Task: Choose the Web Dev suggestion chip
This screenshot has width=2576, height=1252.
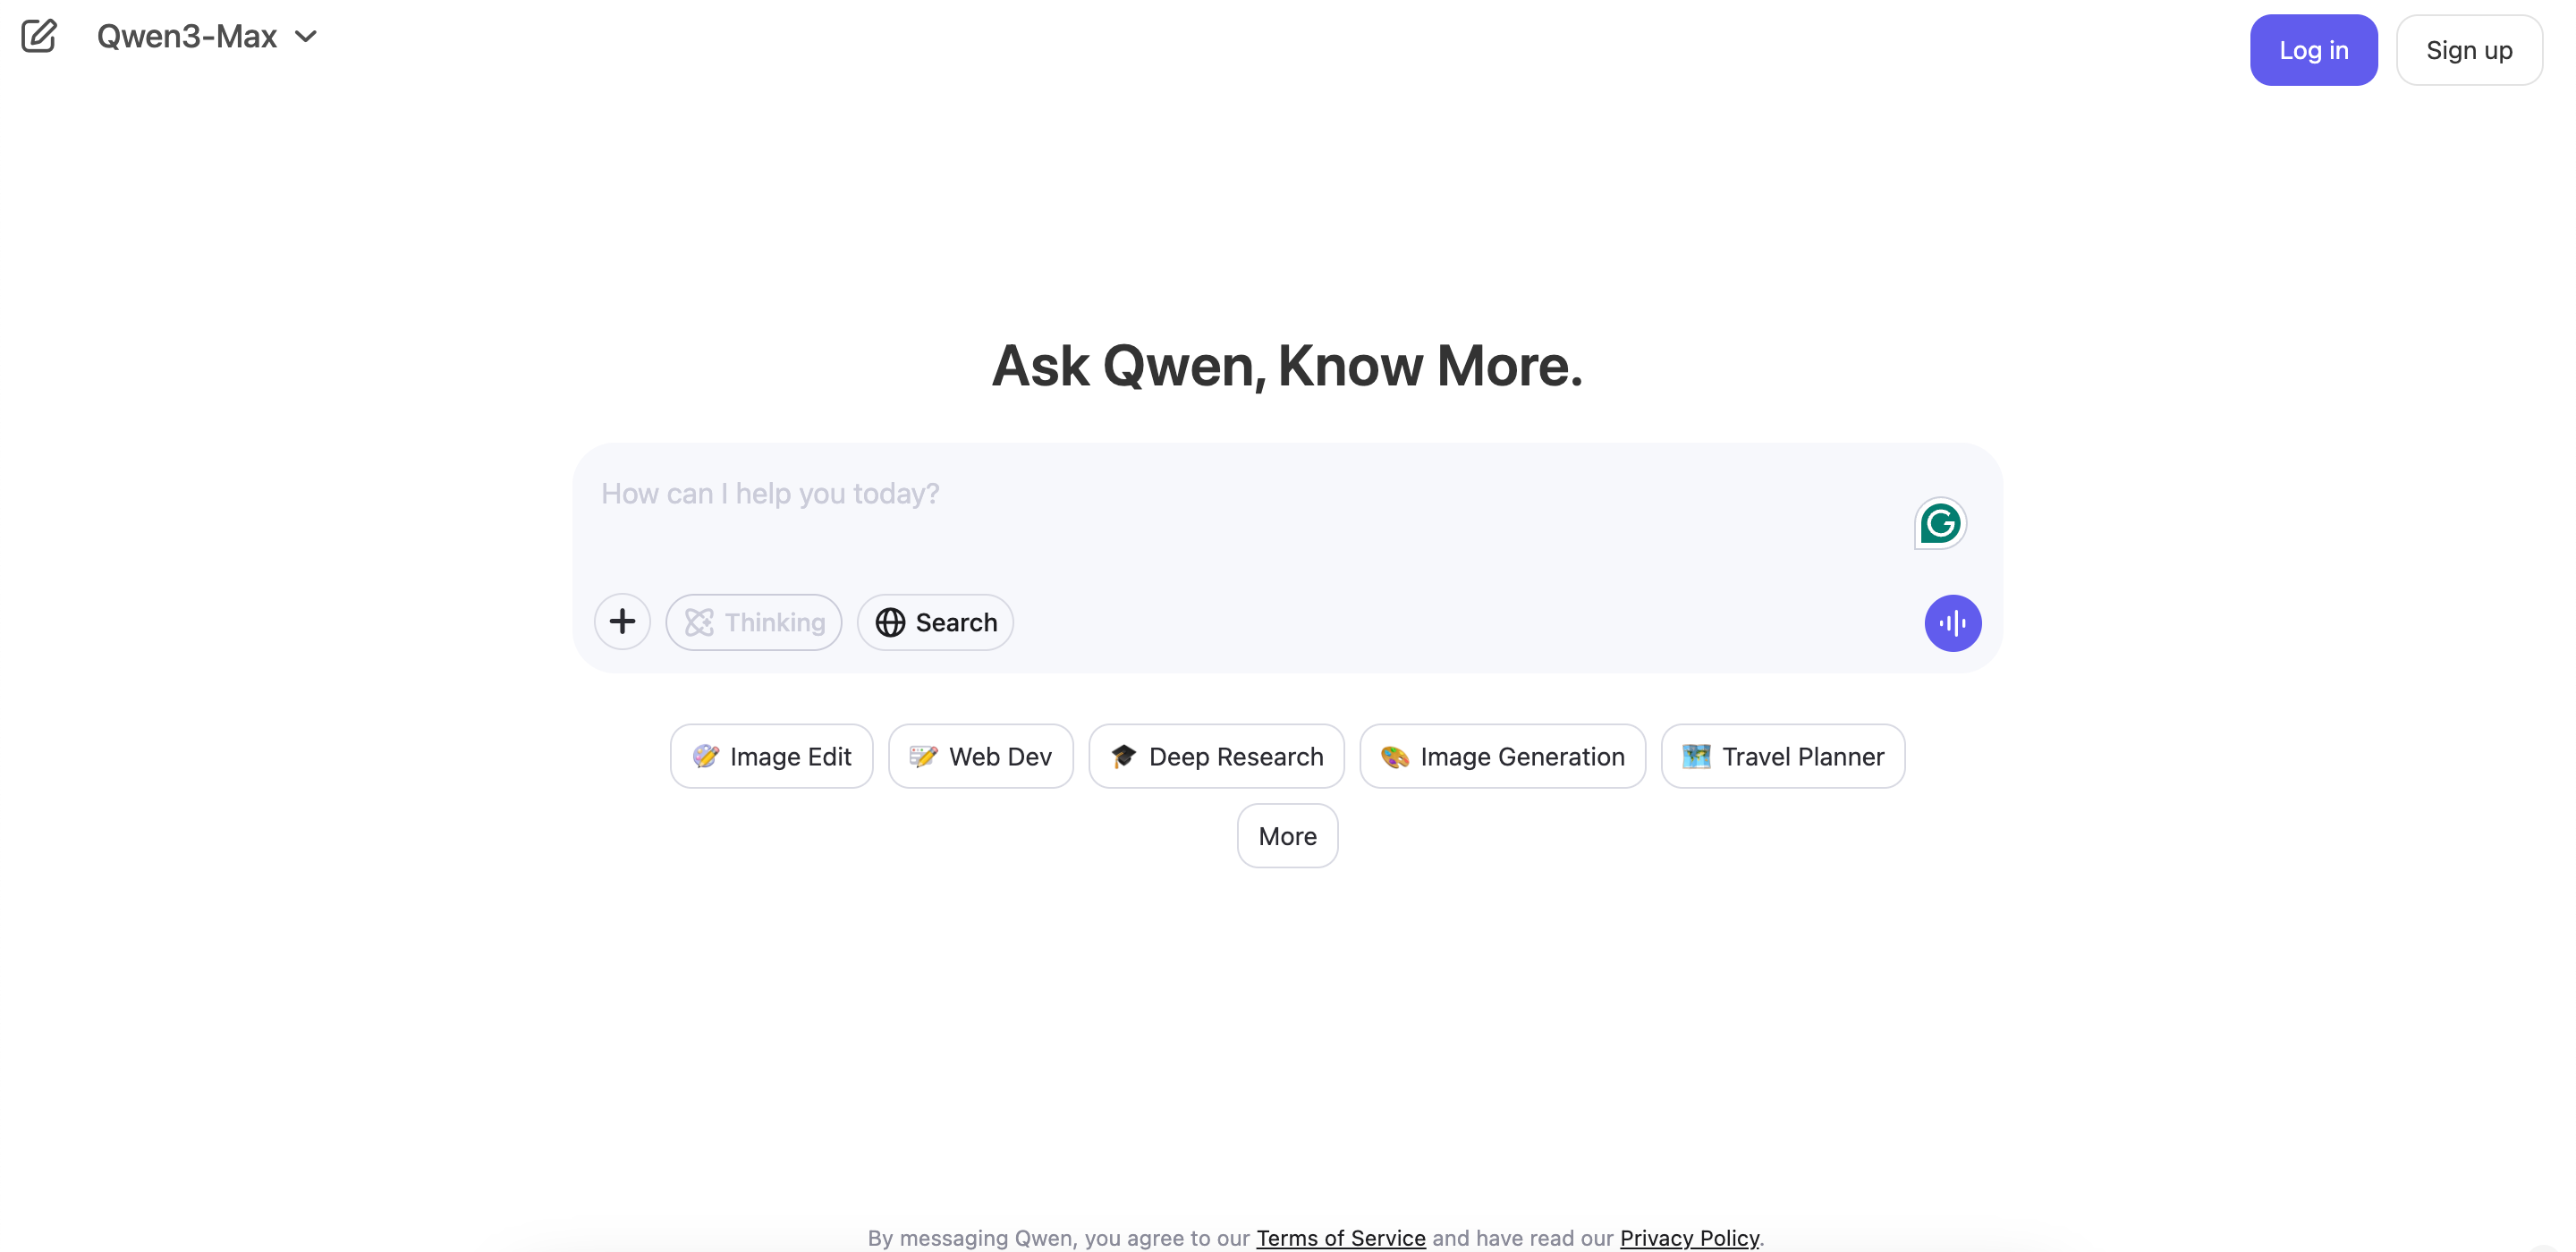Action: [x=980, y=756]
